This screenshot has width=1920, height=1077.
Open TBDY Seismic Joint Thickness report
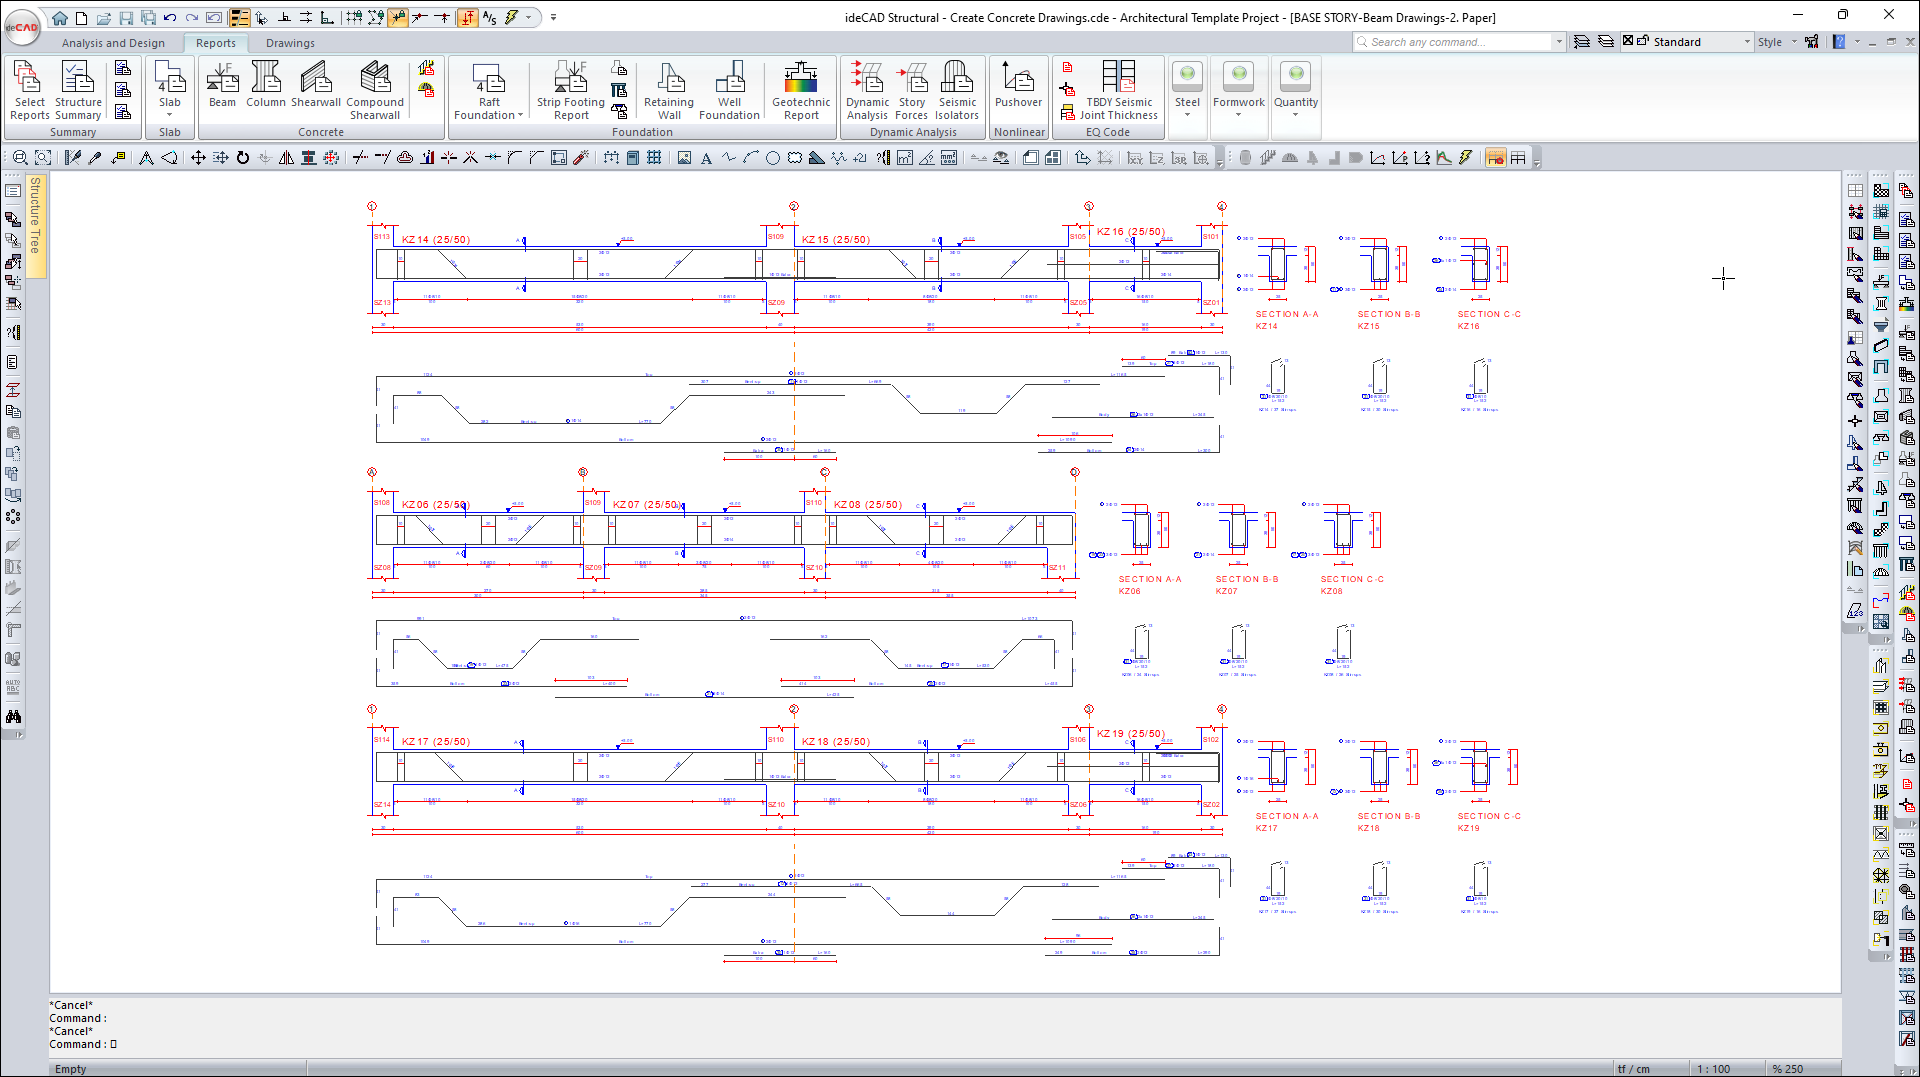click(1119, 90)
